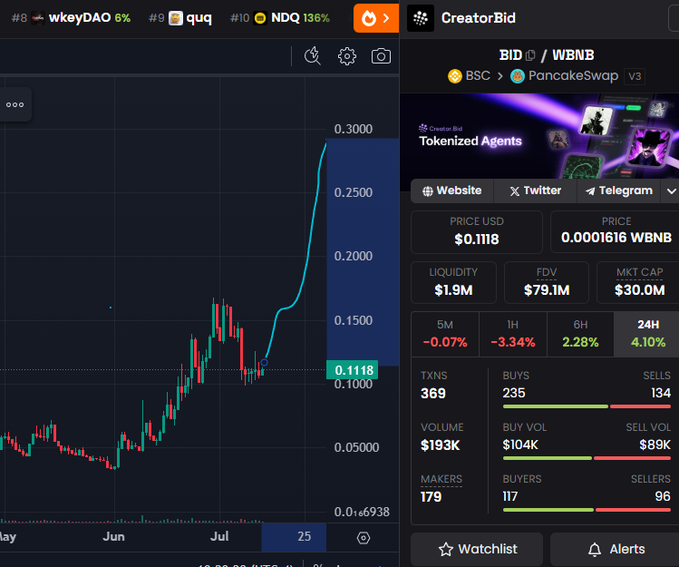Click the Tokenized Agents banner
This screenshot has width=679, height=567.
pos(540,136)
